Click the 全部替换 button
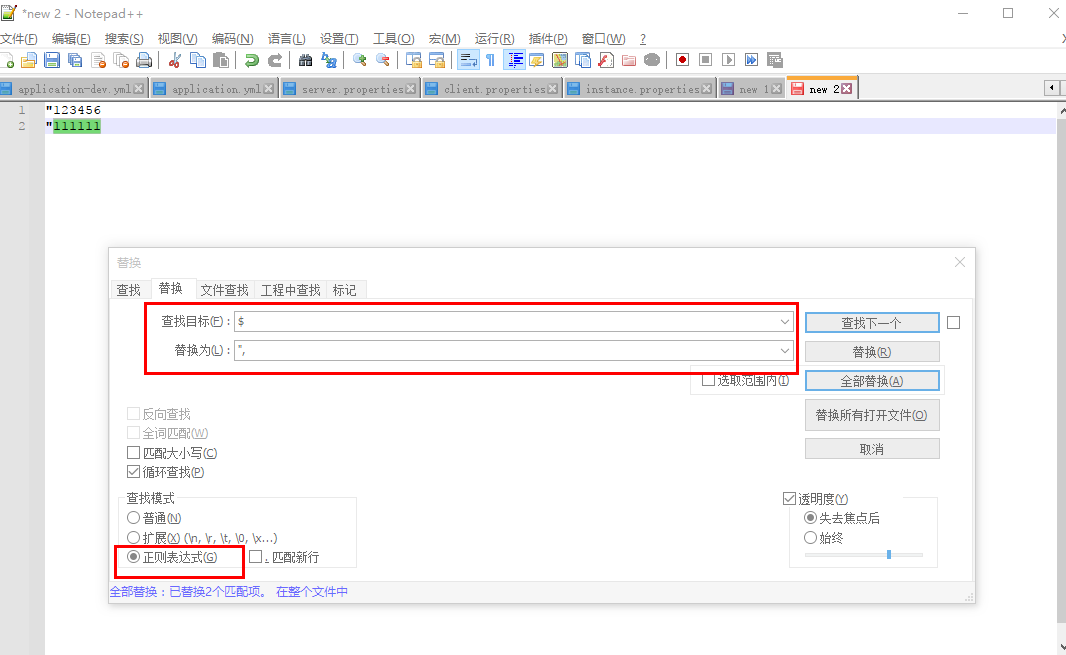The width and height of the screenshot is (1066, 655). 872,381
